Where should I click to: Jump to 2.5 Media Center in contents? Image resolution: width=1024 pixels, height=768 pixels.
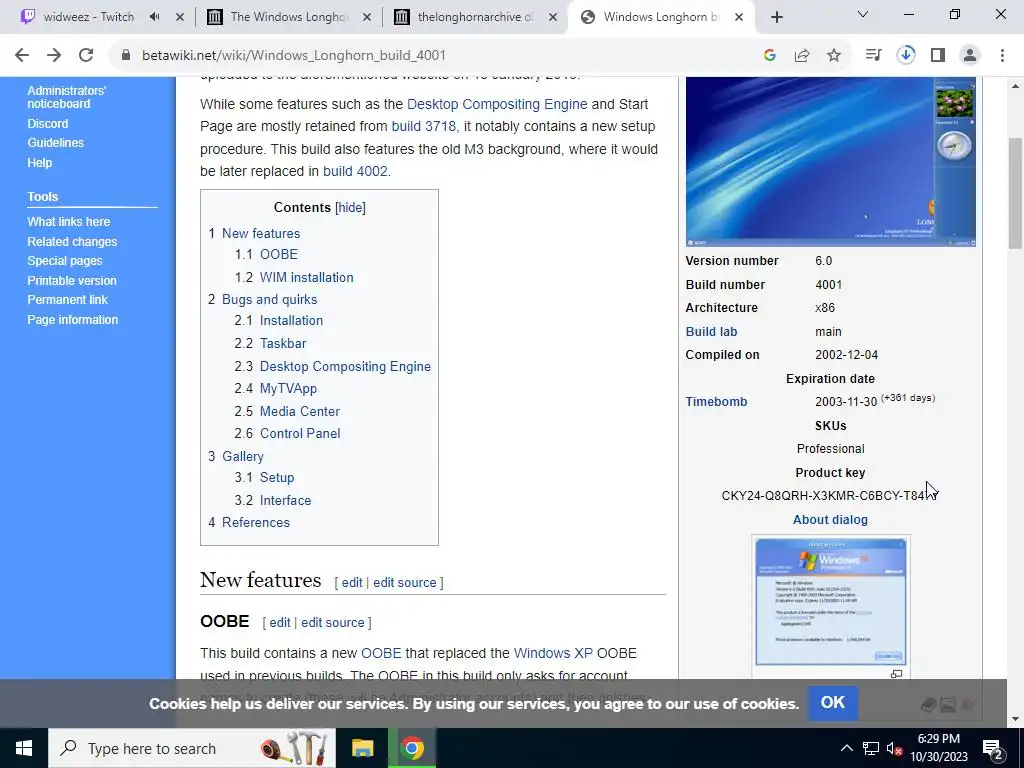pyautogui.click(x=287, y=411)
